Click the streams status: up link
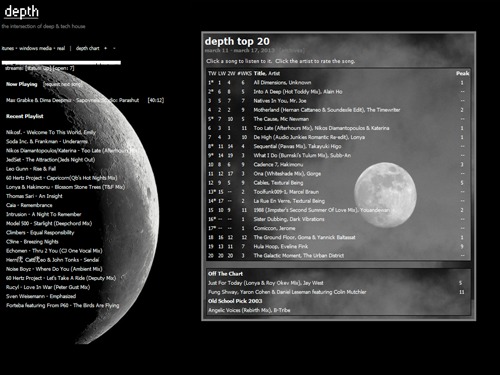The image size is (500, 375). pos(38,68)
